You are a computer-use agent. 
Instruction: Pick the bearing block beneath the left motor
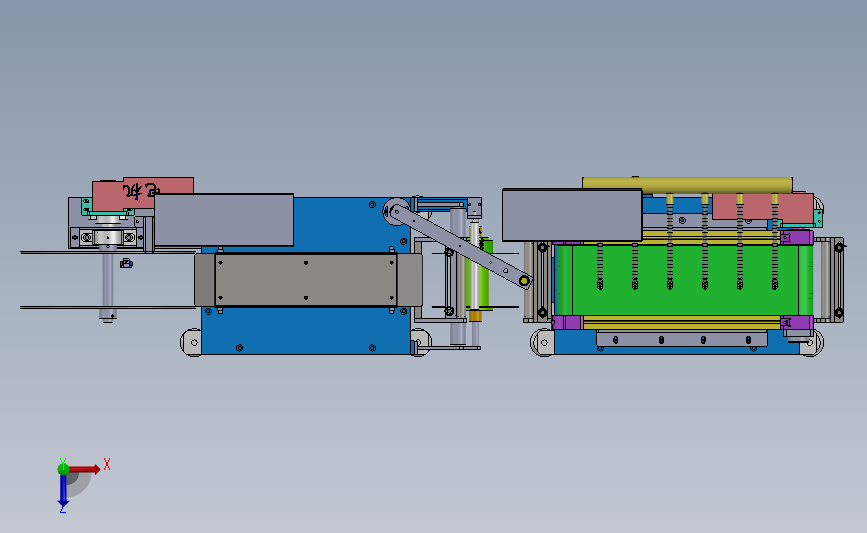point(108,238)
